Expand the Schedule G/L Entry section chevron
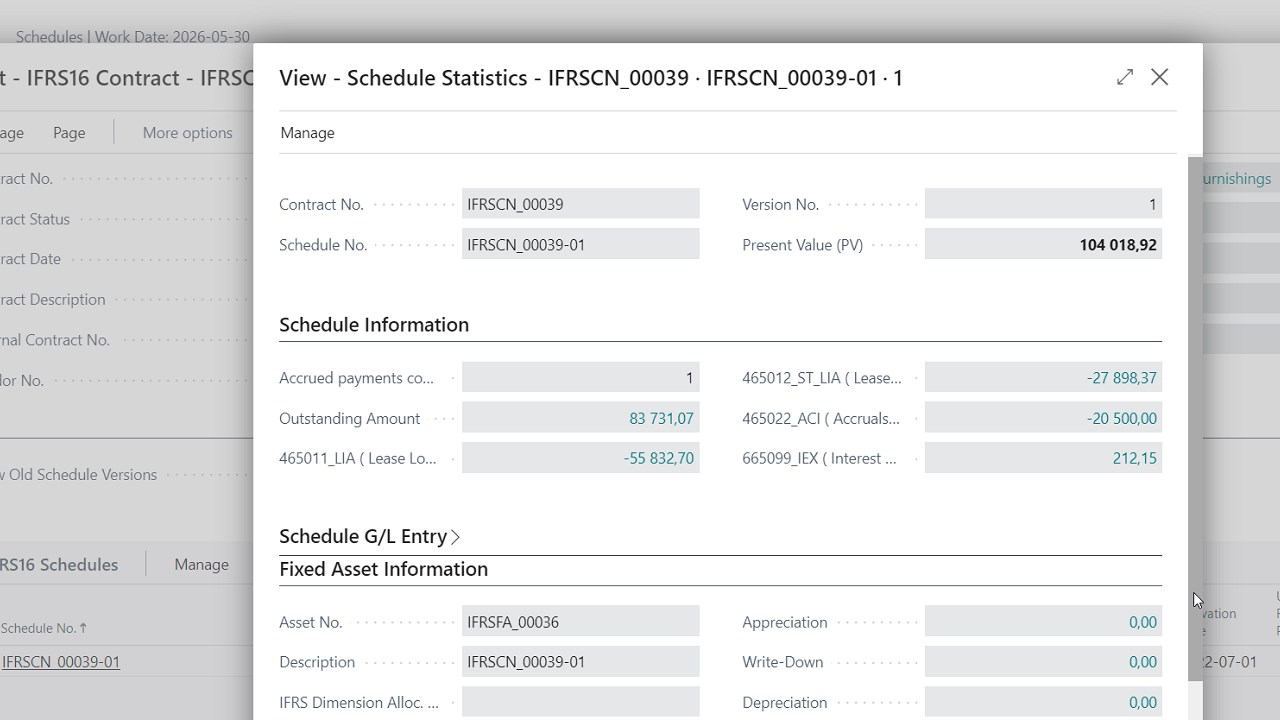1280x720 pixels. (455, 537)
